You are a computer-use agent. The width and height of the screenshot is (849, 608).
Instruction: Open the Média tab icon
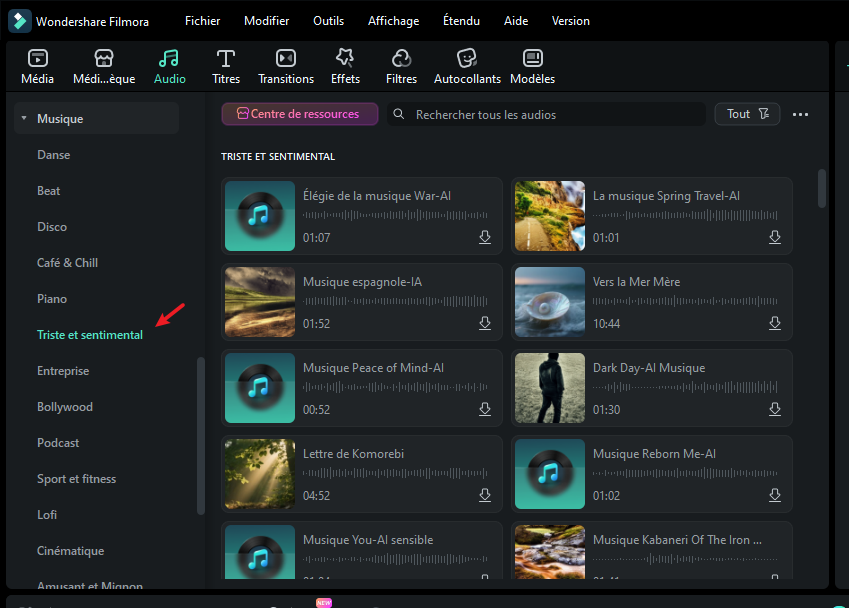coord(37,59)
